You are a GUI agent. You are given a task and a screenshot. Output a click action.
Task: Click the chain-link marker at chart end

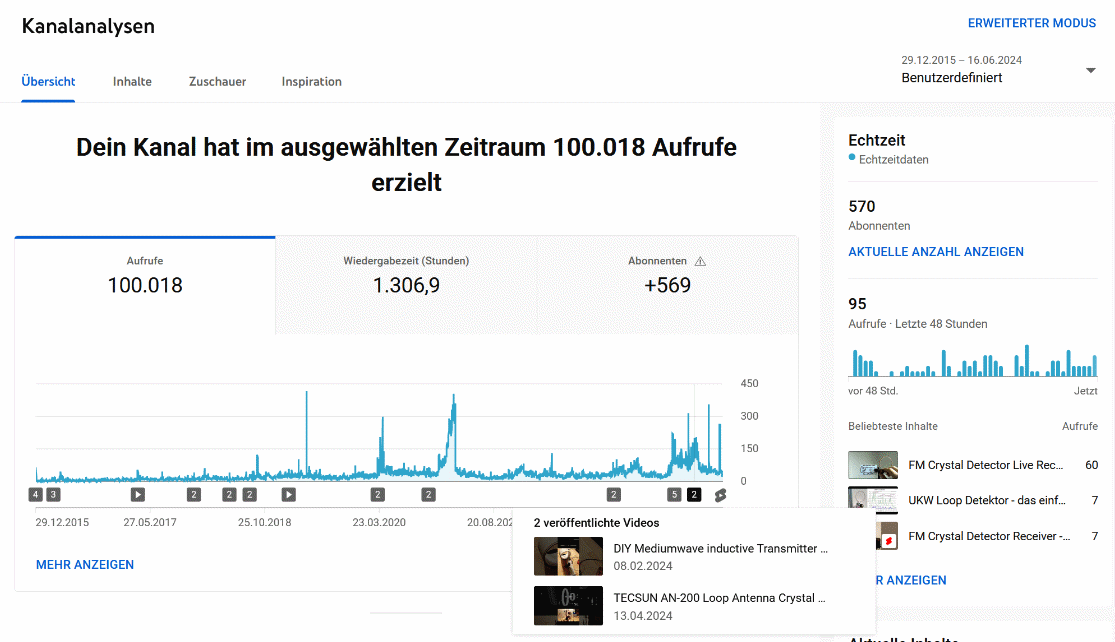point(720,494)
